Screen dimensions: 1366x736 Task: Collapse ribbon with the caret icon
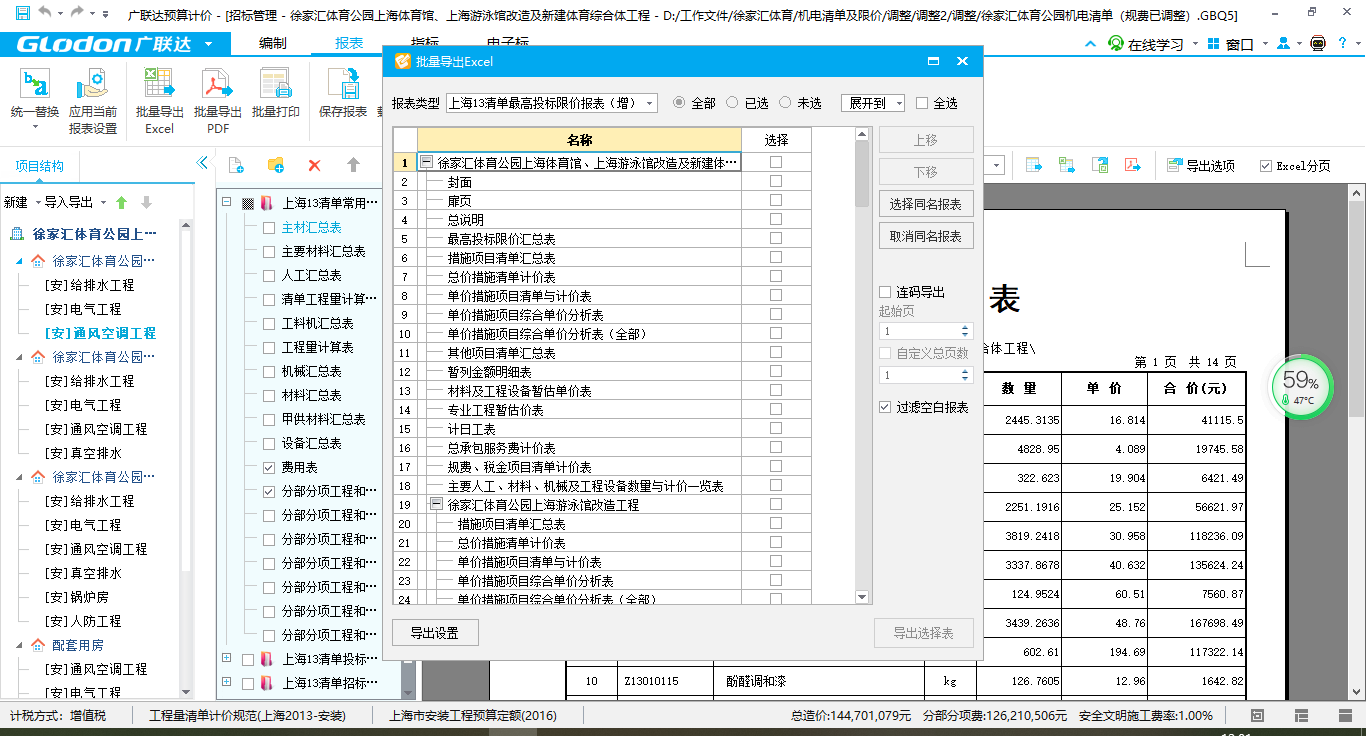pyautogui.click(x=1092, y=44)
